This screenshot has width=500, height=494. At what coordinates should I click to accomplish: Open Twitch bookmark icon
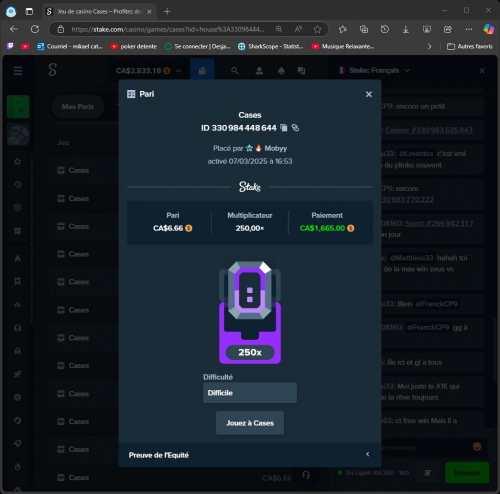pyautogui.click(x=10, y=46)
